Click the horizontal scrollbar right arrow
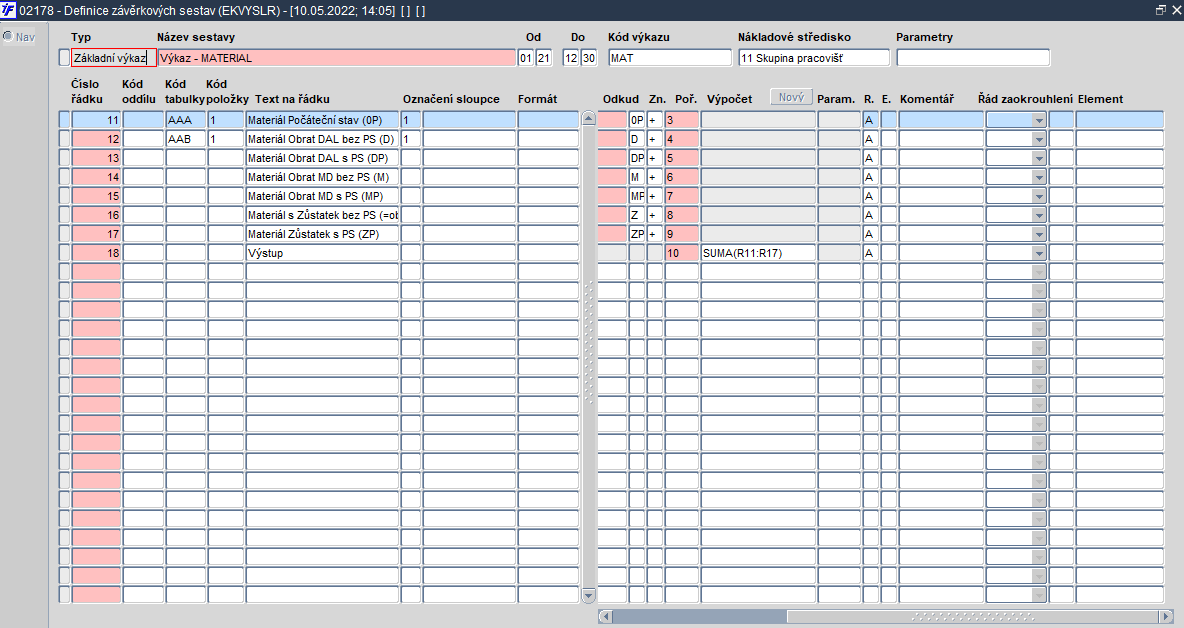The image size is (1184, 628). pyautogui.click(x=1166, y=616)
